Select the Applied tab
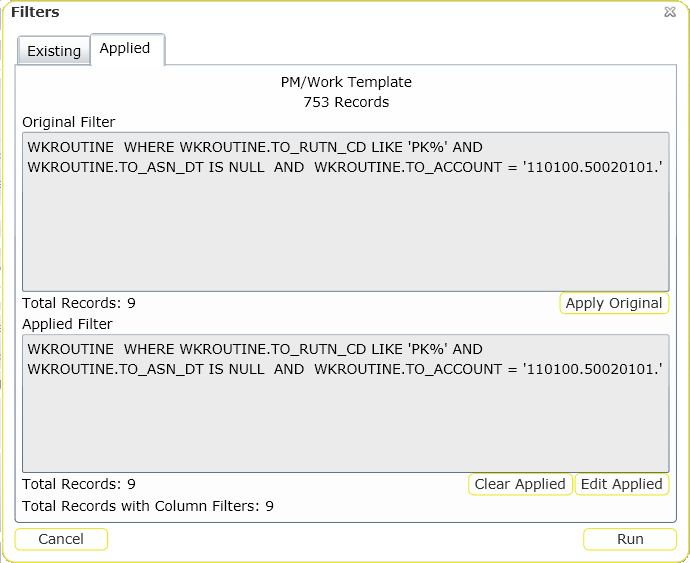The height and width of the screenshot is (563, 690). point(126,49)
